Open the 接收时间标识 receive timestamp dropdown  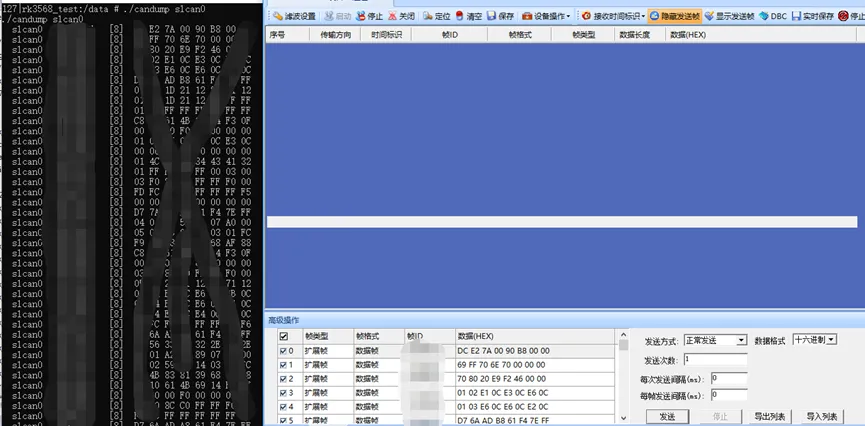tap(613, 16)
